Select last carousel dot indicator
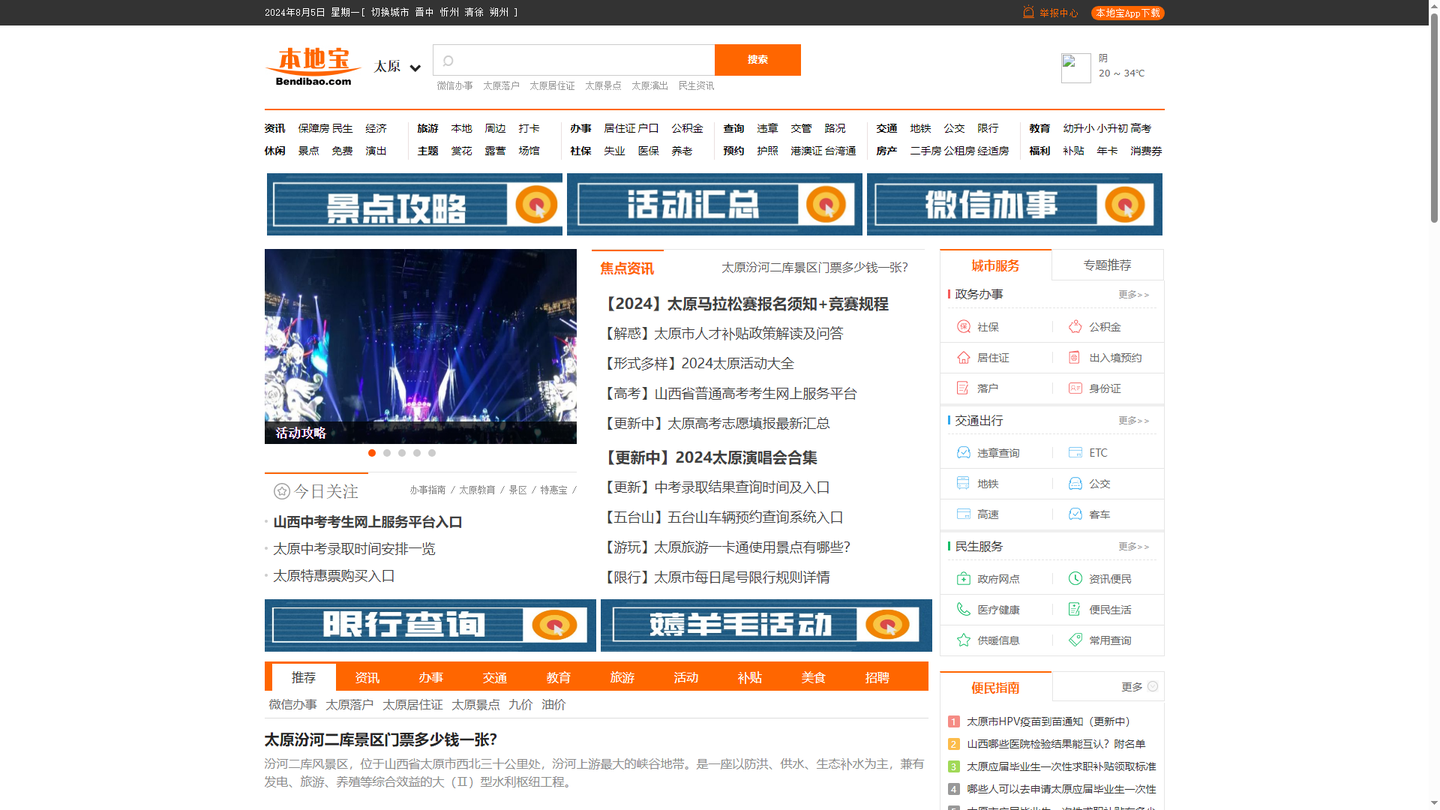The height and width of the screenshot is (810, 1440). 432,453
